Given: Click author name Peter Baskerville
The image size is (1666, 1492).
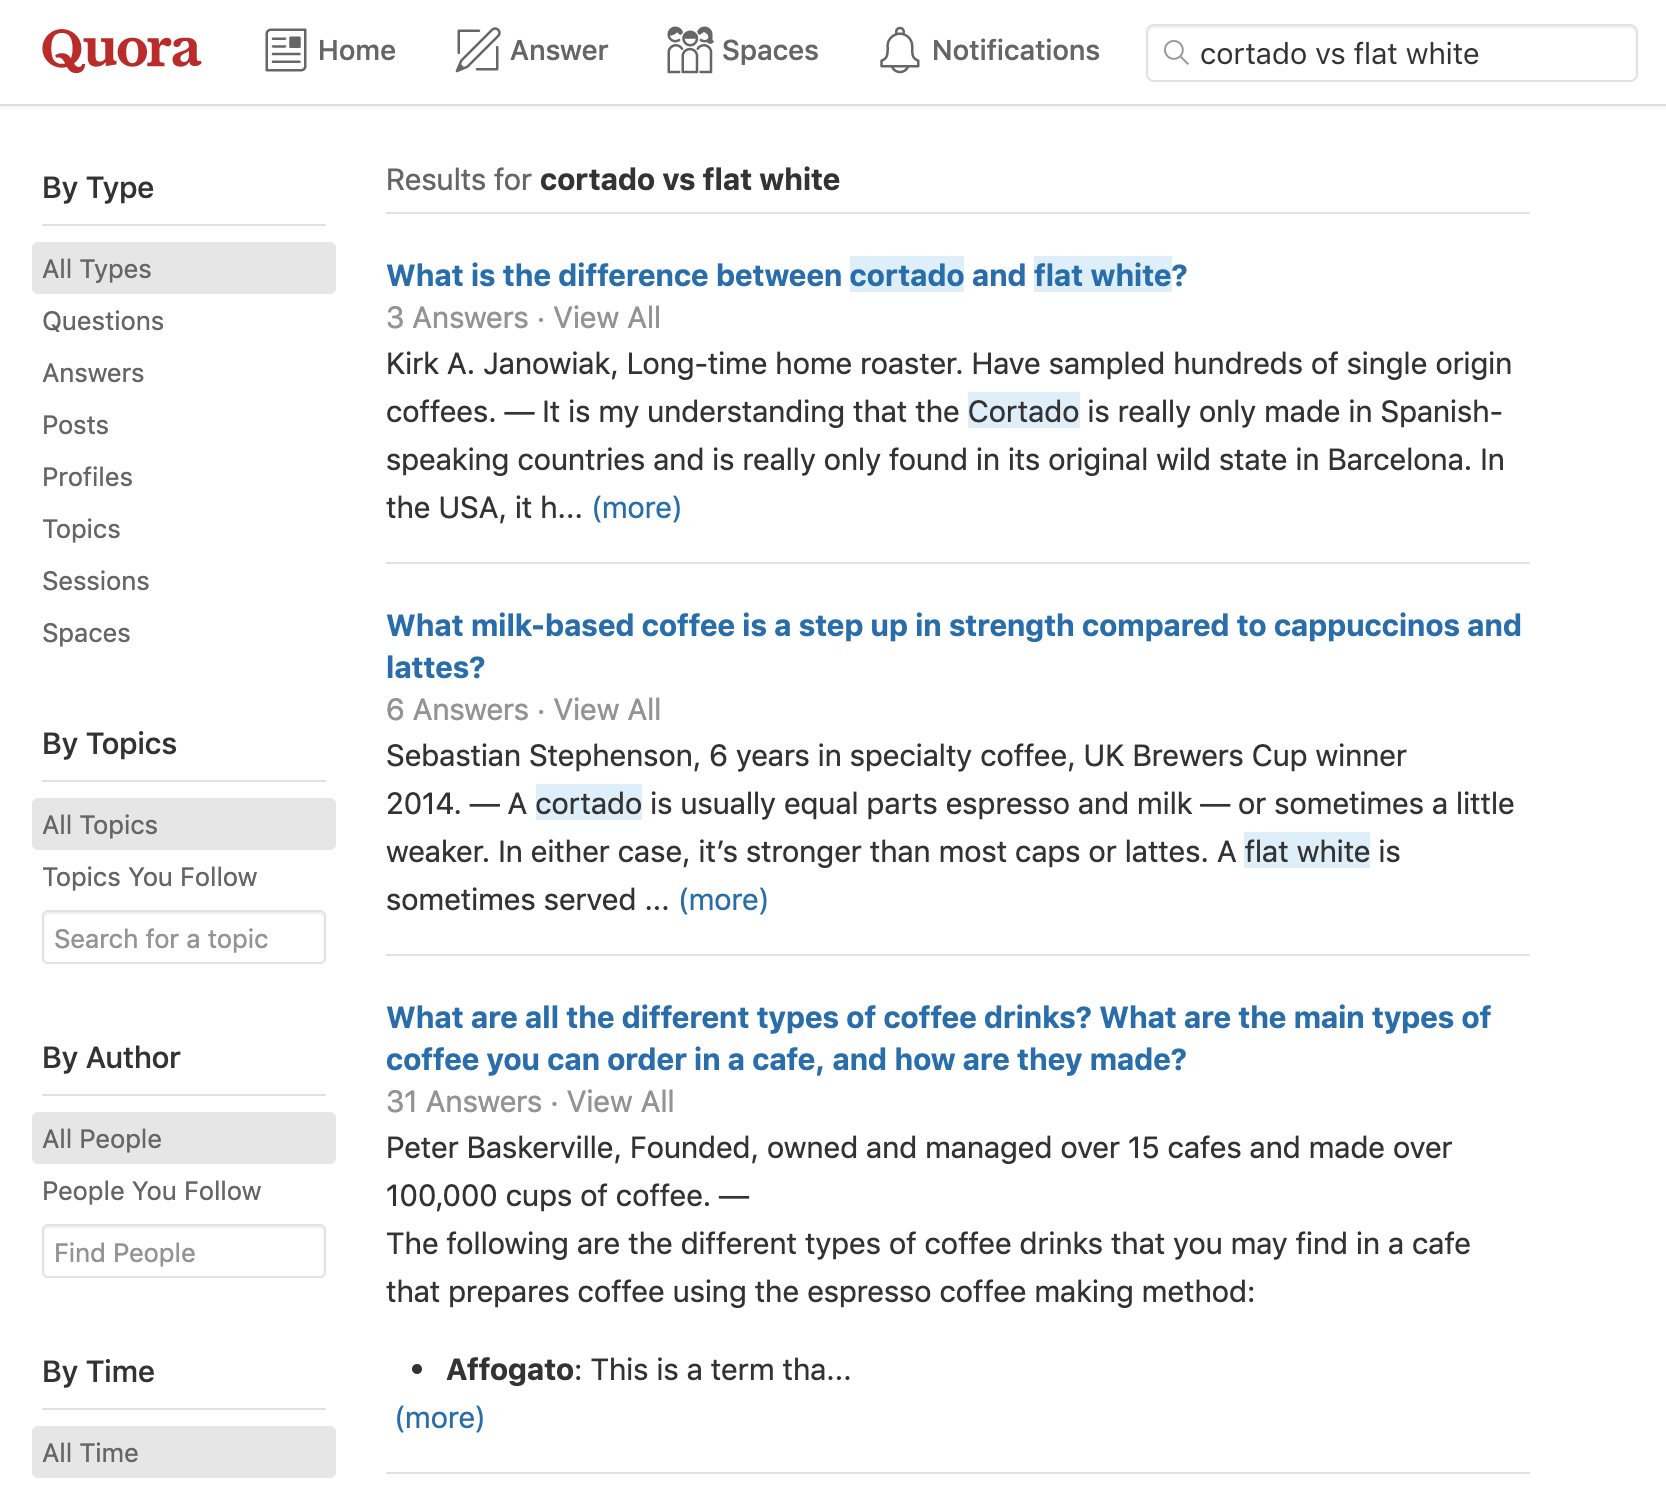Looking at the screenshot, I should coord(499,1148).
